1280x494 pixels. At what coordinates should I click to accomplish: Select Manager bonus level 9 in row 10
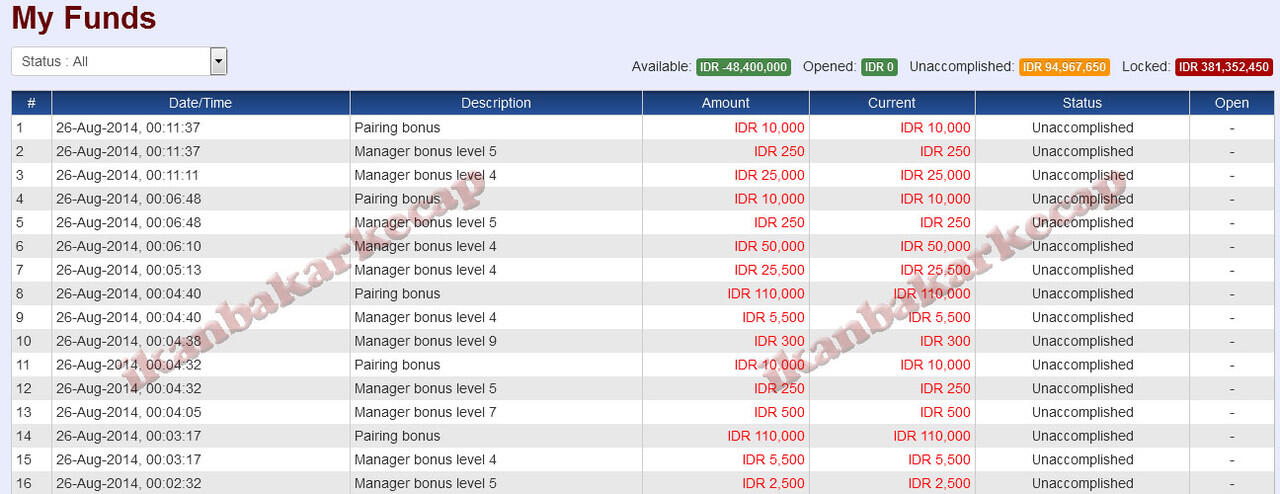pos(425,341)
